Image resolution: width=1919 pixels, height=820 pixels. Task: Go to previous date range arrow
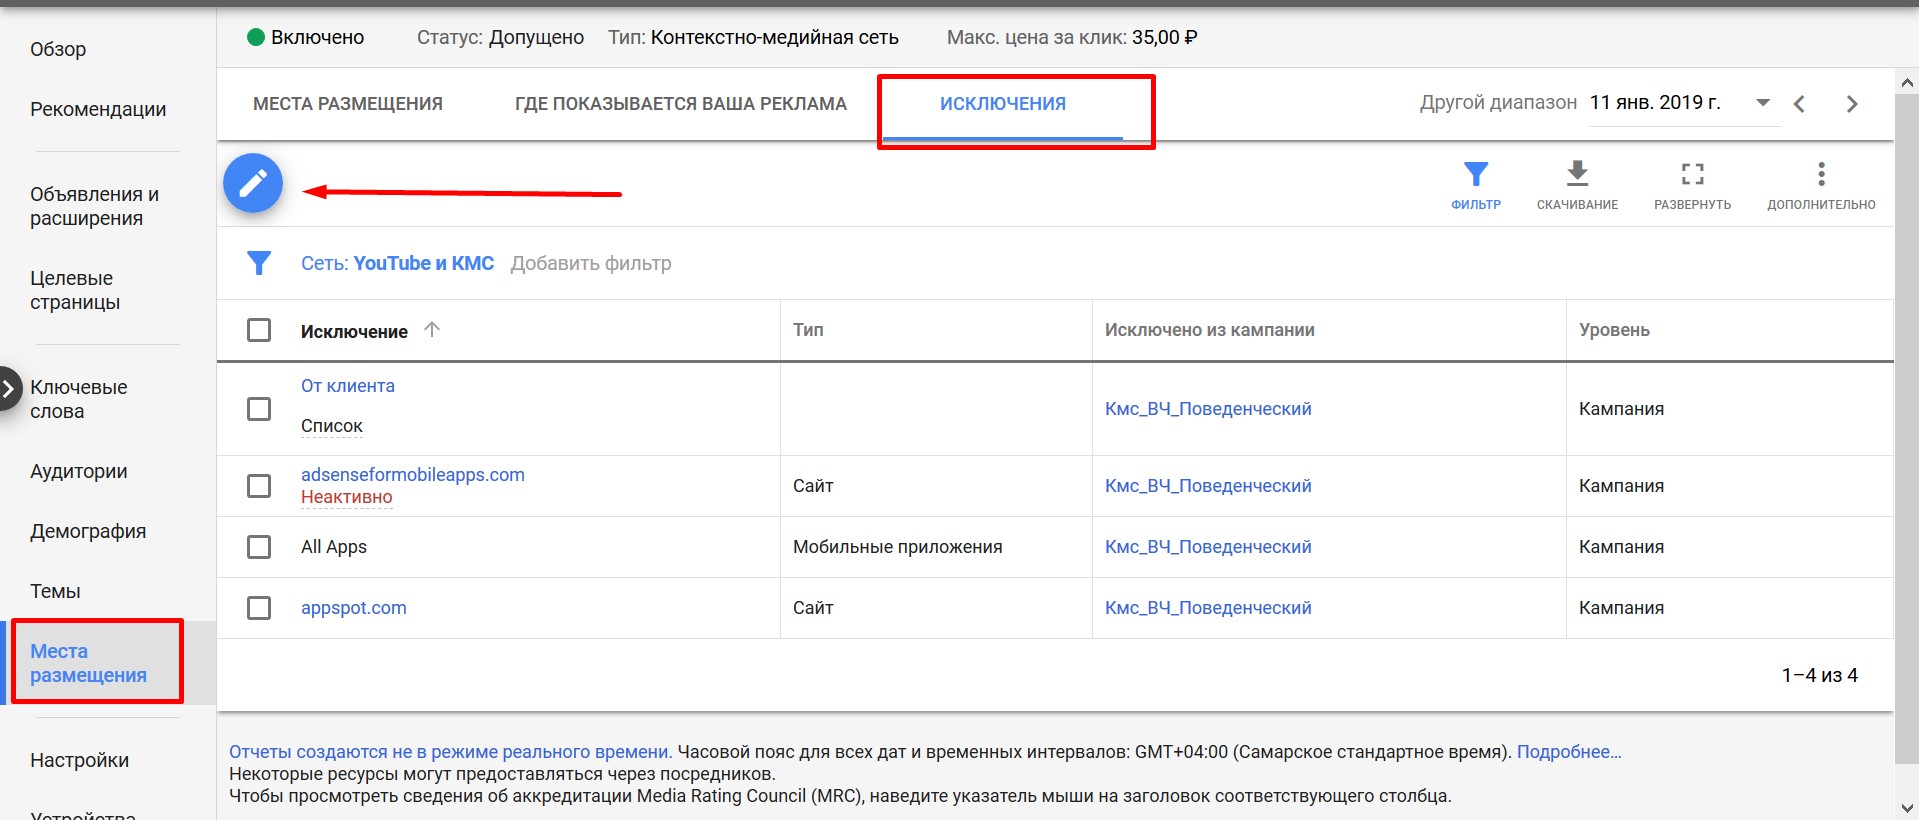click(x=1799, y=103)
